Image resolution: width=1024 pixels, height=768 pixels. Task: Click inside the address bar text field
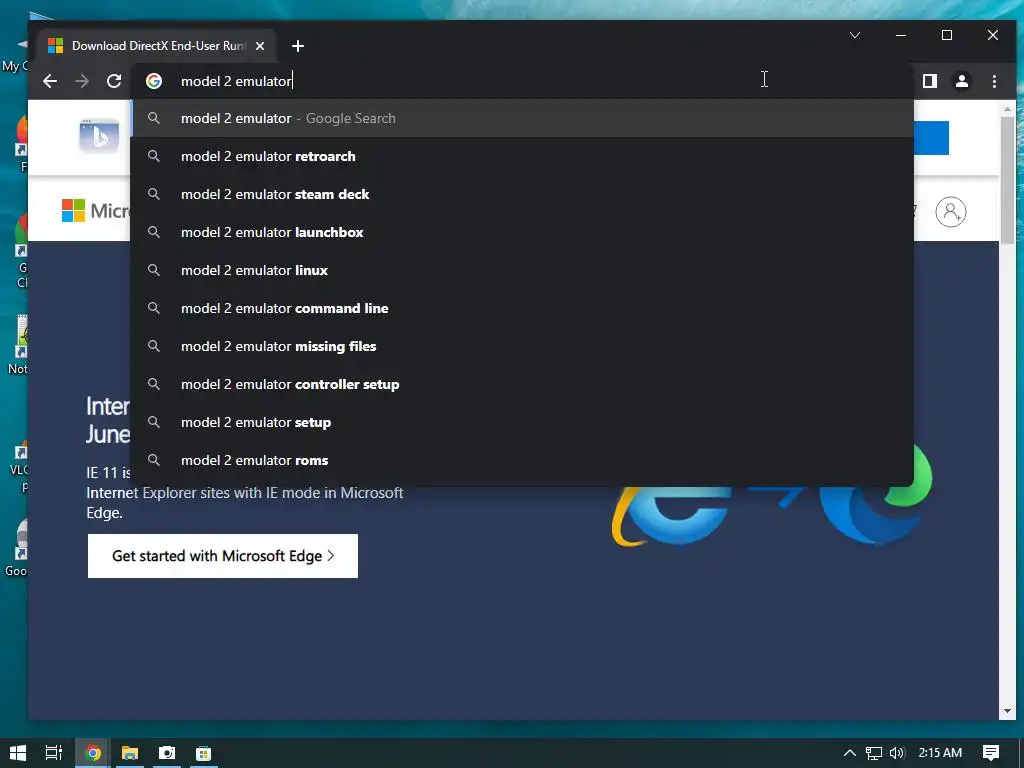pos(522,81)
